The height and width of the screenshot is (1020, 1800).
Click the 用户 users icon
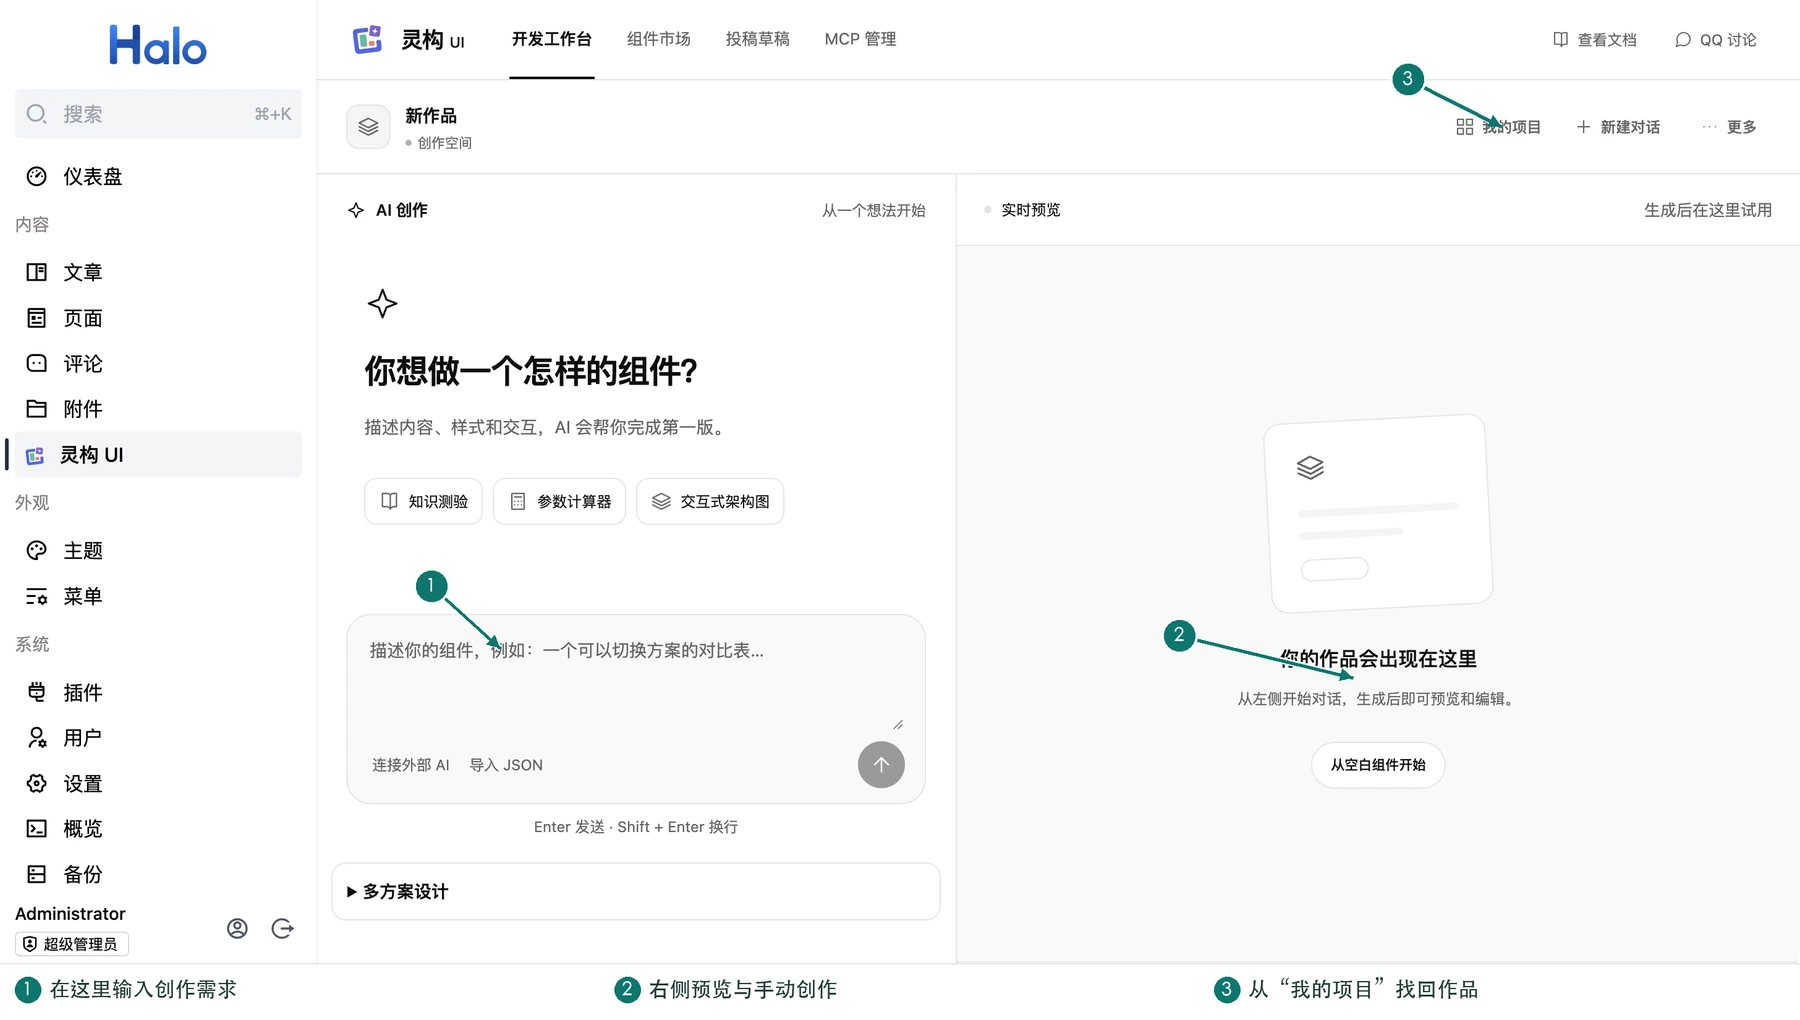[37, 738]
